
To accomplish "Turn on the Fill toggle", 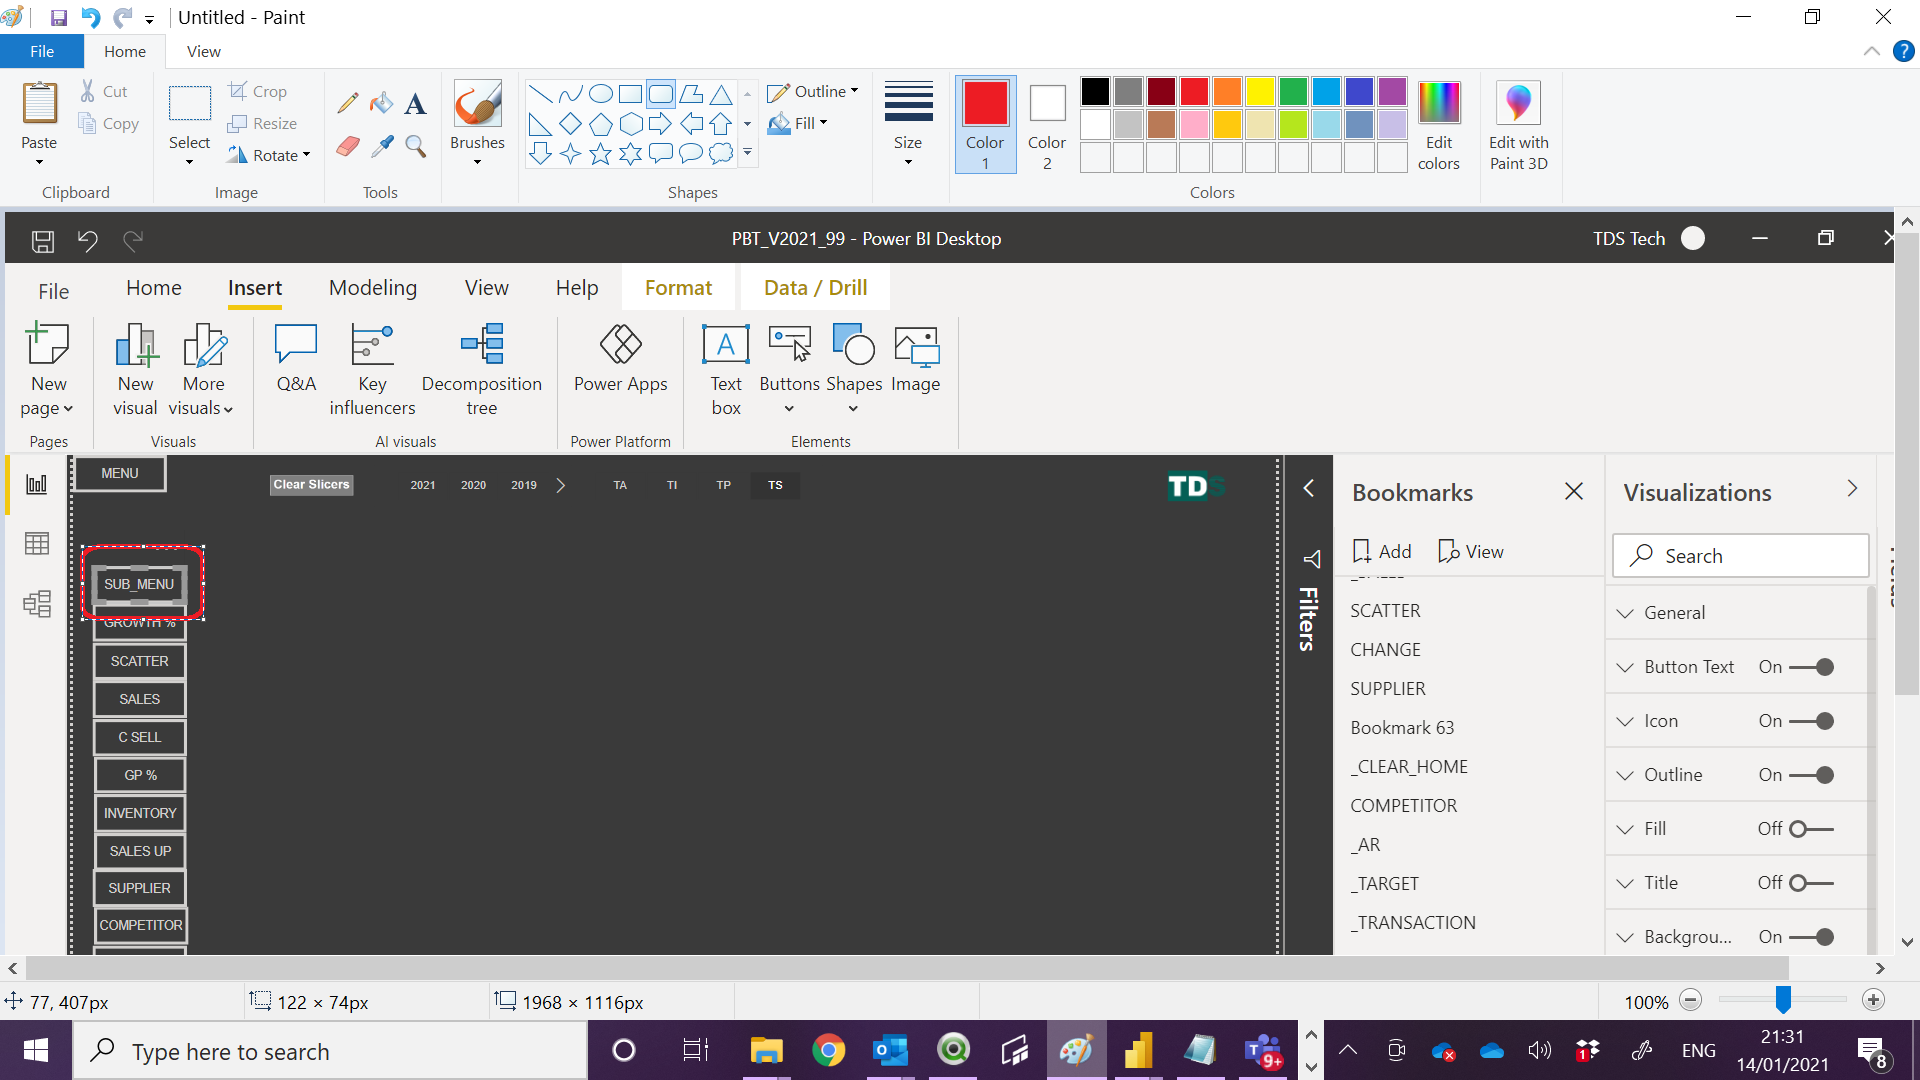I will point(1811,829).
